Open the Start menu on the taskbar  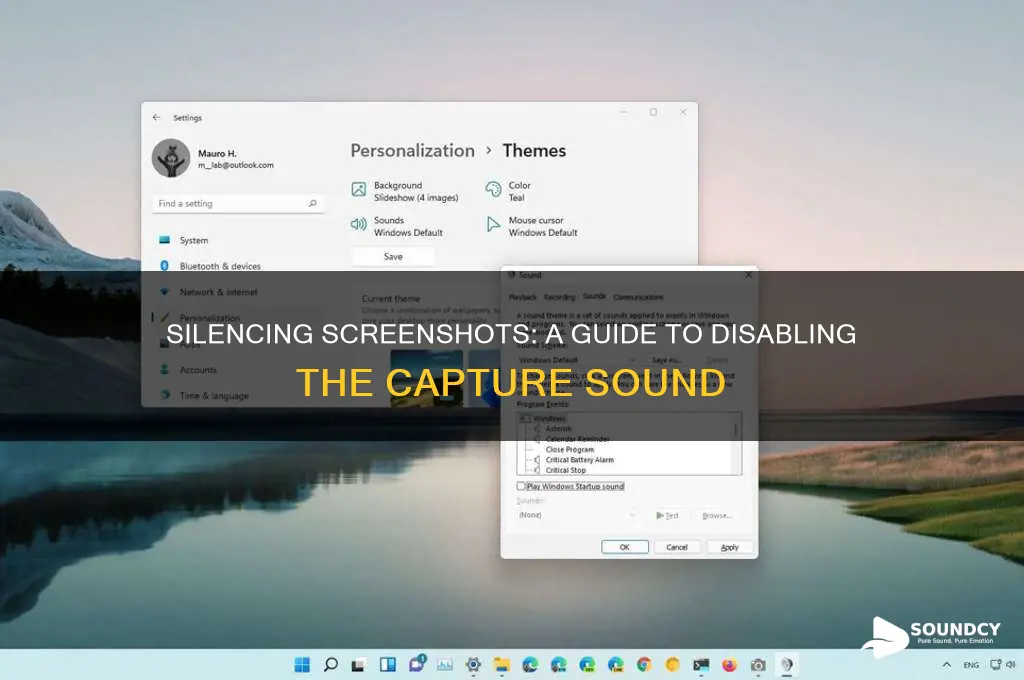pyautogui.click(x=302, y=665)
